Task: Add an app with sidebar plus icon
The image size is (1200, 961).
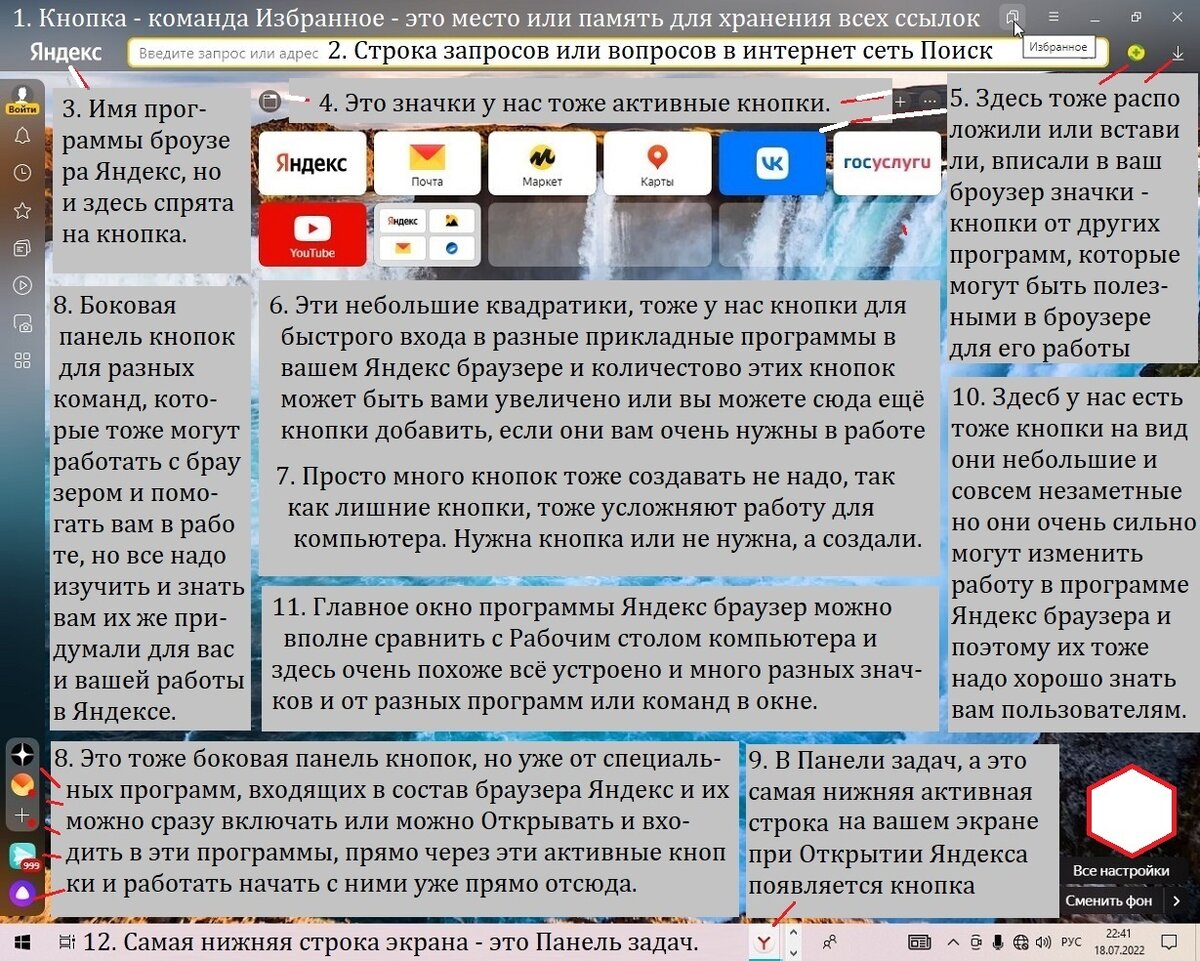Action: pyautogui.click(x=22, y=816)
